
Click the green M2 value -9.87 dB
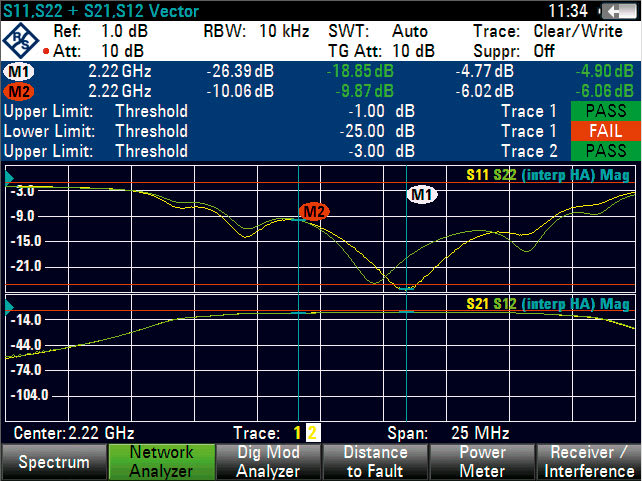coord(364,91)
